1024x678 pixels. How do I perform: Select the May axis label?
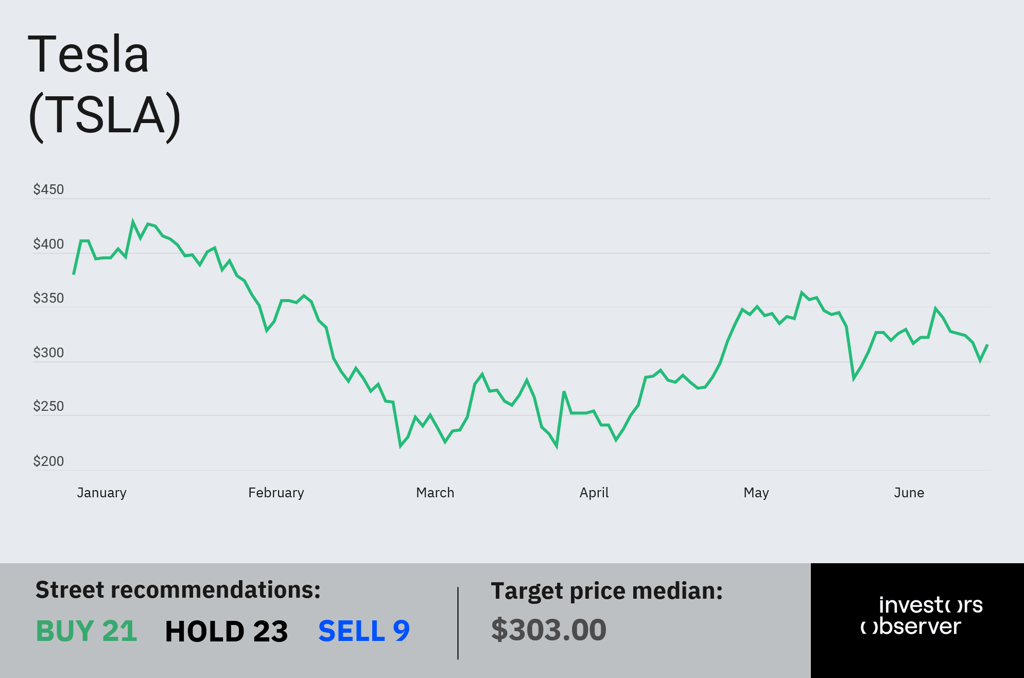click(x=756, y=492)
